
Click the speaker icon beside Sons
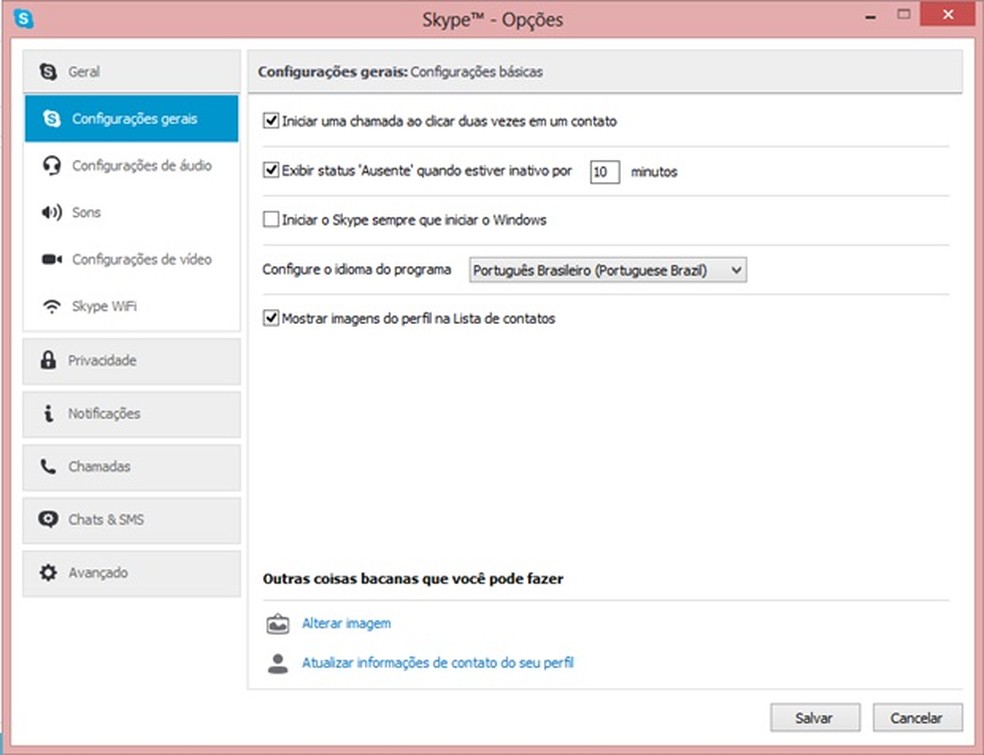(x=52, y=213)
